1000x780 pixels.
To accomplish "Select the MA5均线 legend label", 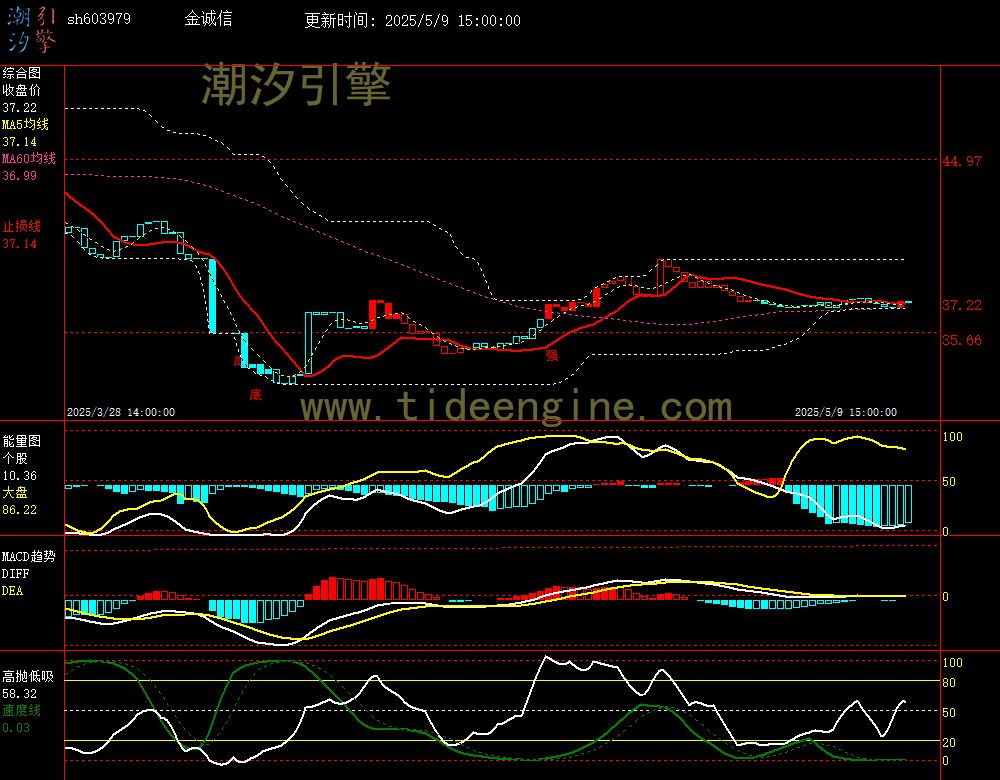I will point(26,124).
